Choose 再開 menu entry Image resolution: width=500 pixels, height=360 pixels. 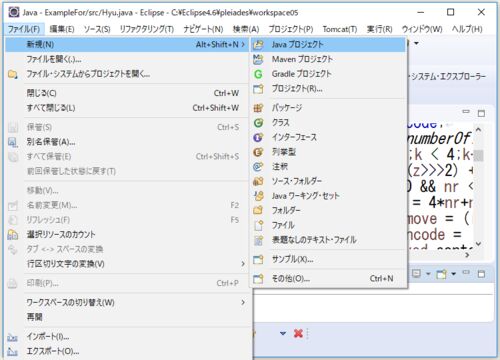[35, 317]
